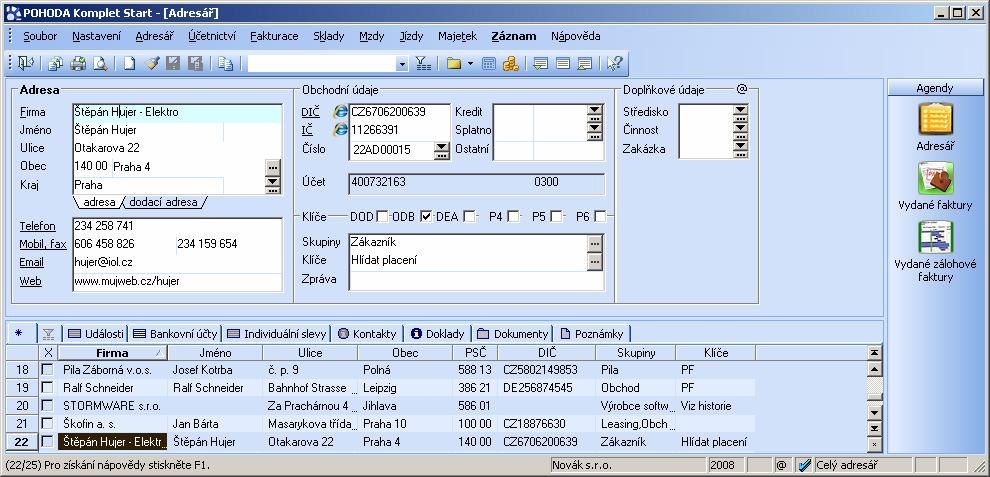Screen dimensions: 990x477
Task: Click the Firma column header to sort
Action: [x=112, y=353]
